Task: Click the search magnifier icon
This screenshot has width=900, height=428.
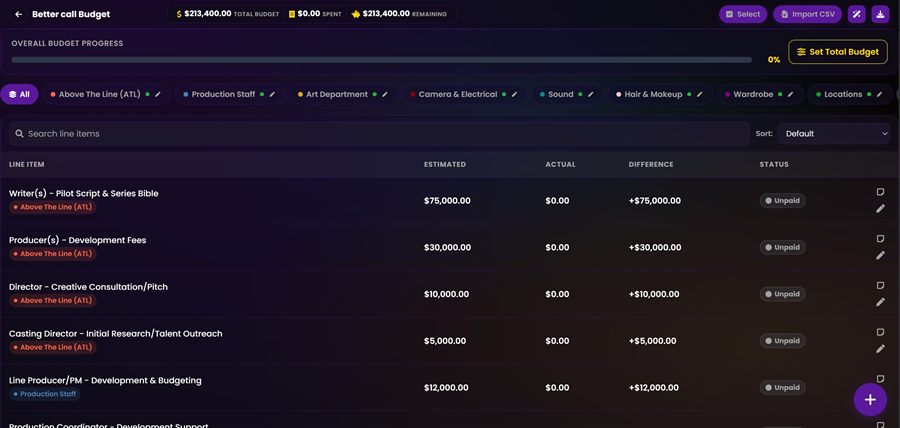Action: 20,134
